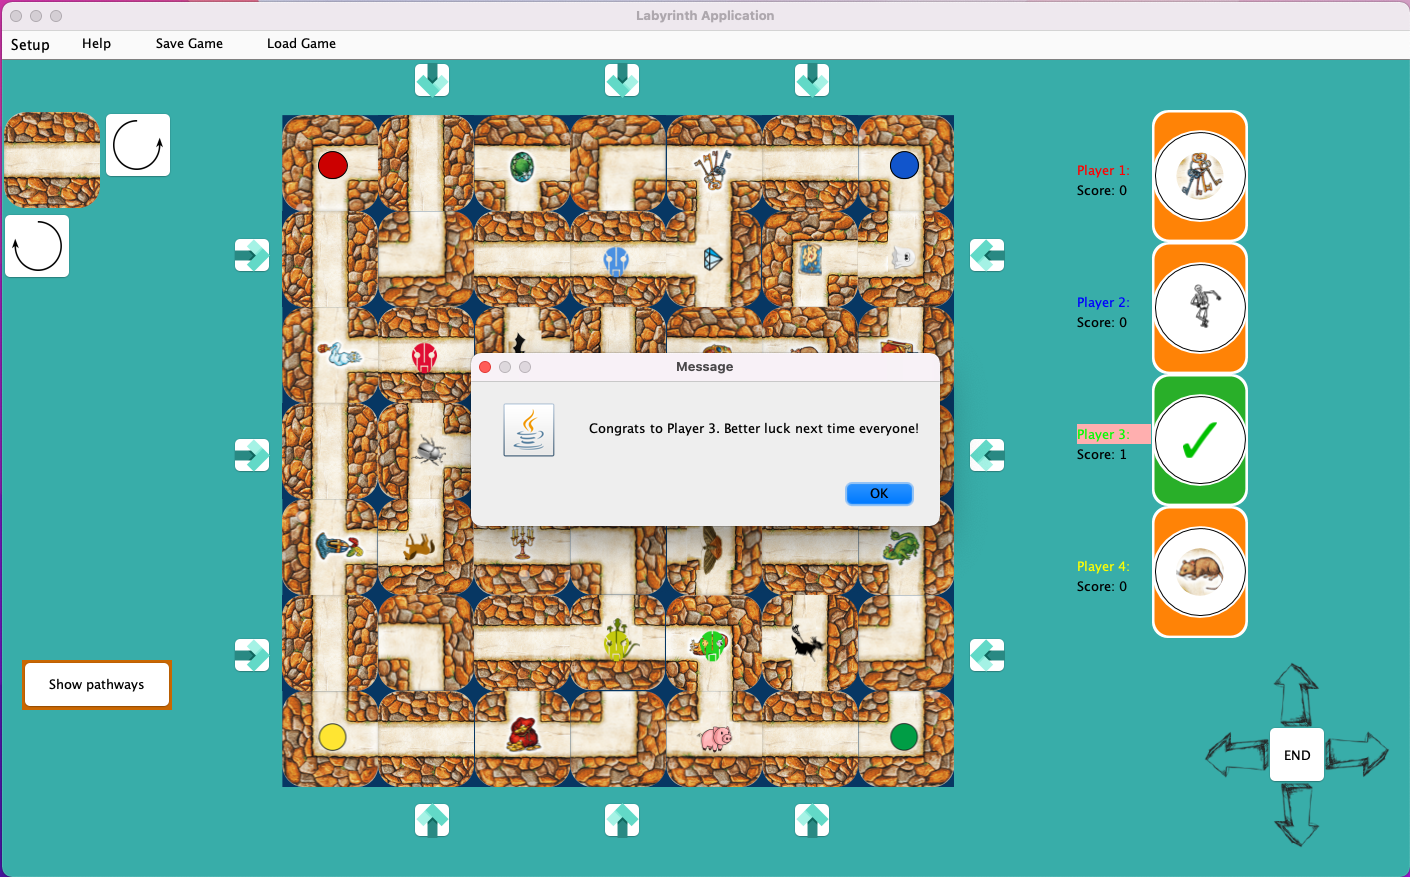Choose Load Game from the menu bar
The image size is (1410, 877).
(x=301, y=44)
